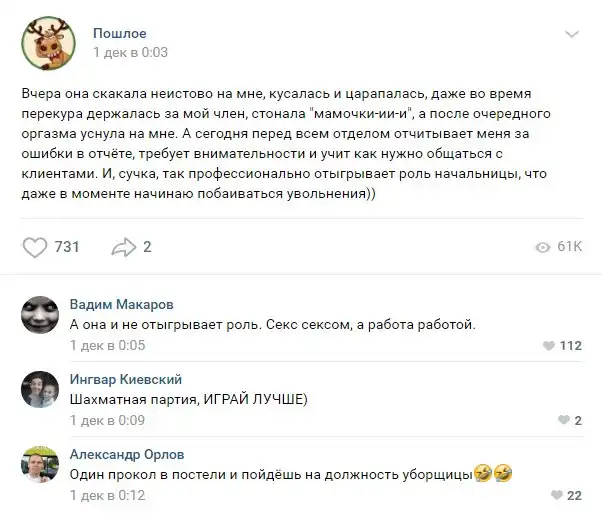Open Вадим Макаров's profile avatar
Viewport: 602px width, 521px height.
tap(40, 317)
